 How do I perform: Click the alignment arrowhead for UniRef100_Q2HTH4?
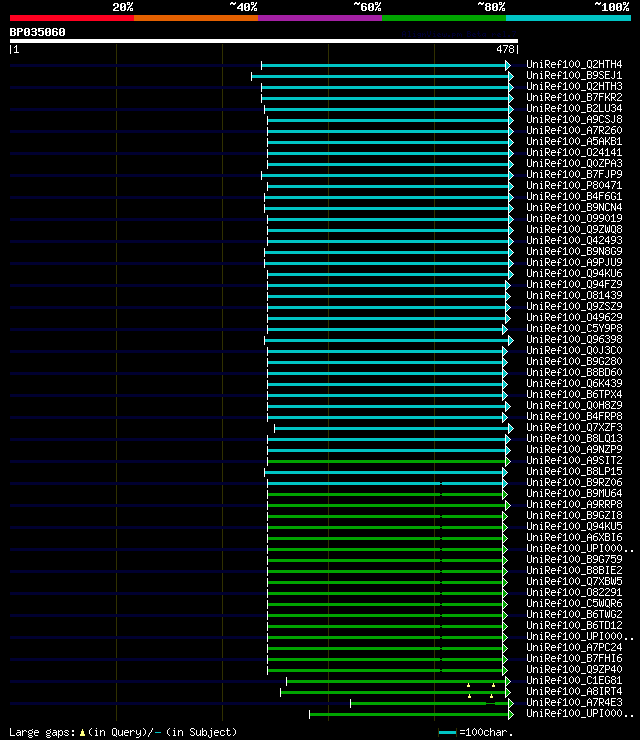click(x=508, y=65)
